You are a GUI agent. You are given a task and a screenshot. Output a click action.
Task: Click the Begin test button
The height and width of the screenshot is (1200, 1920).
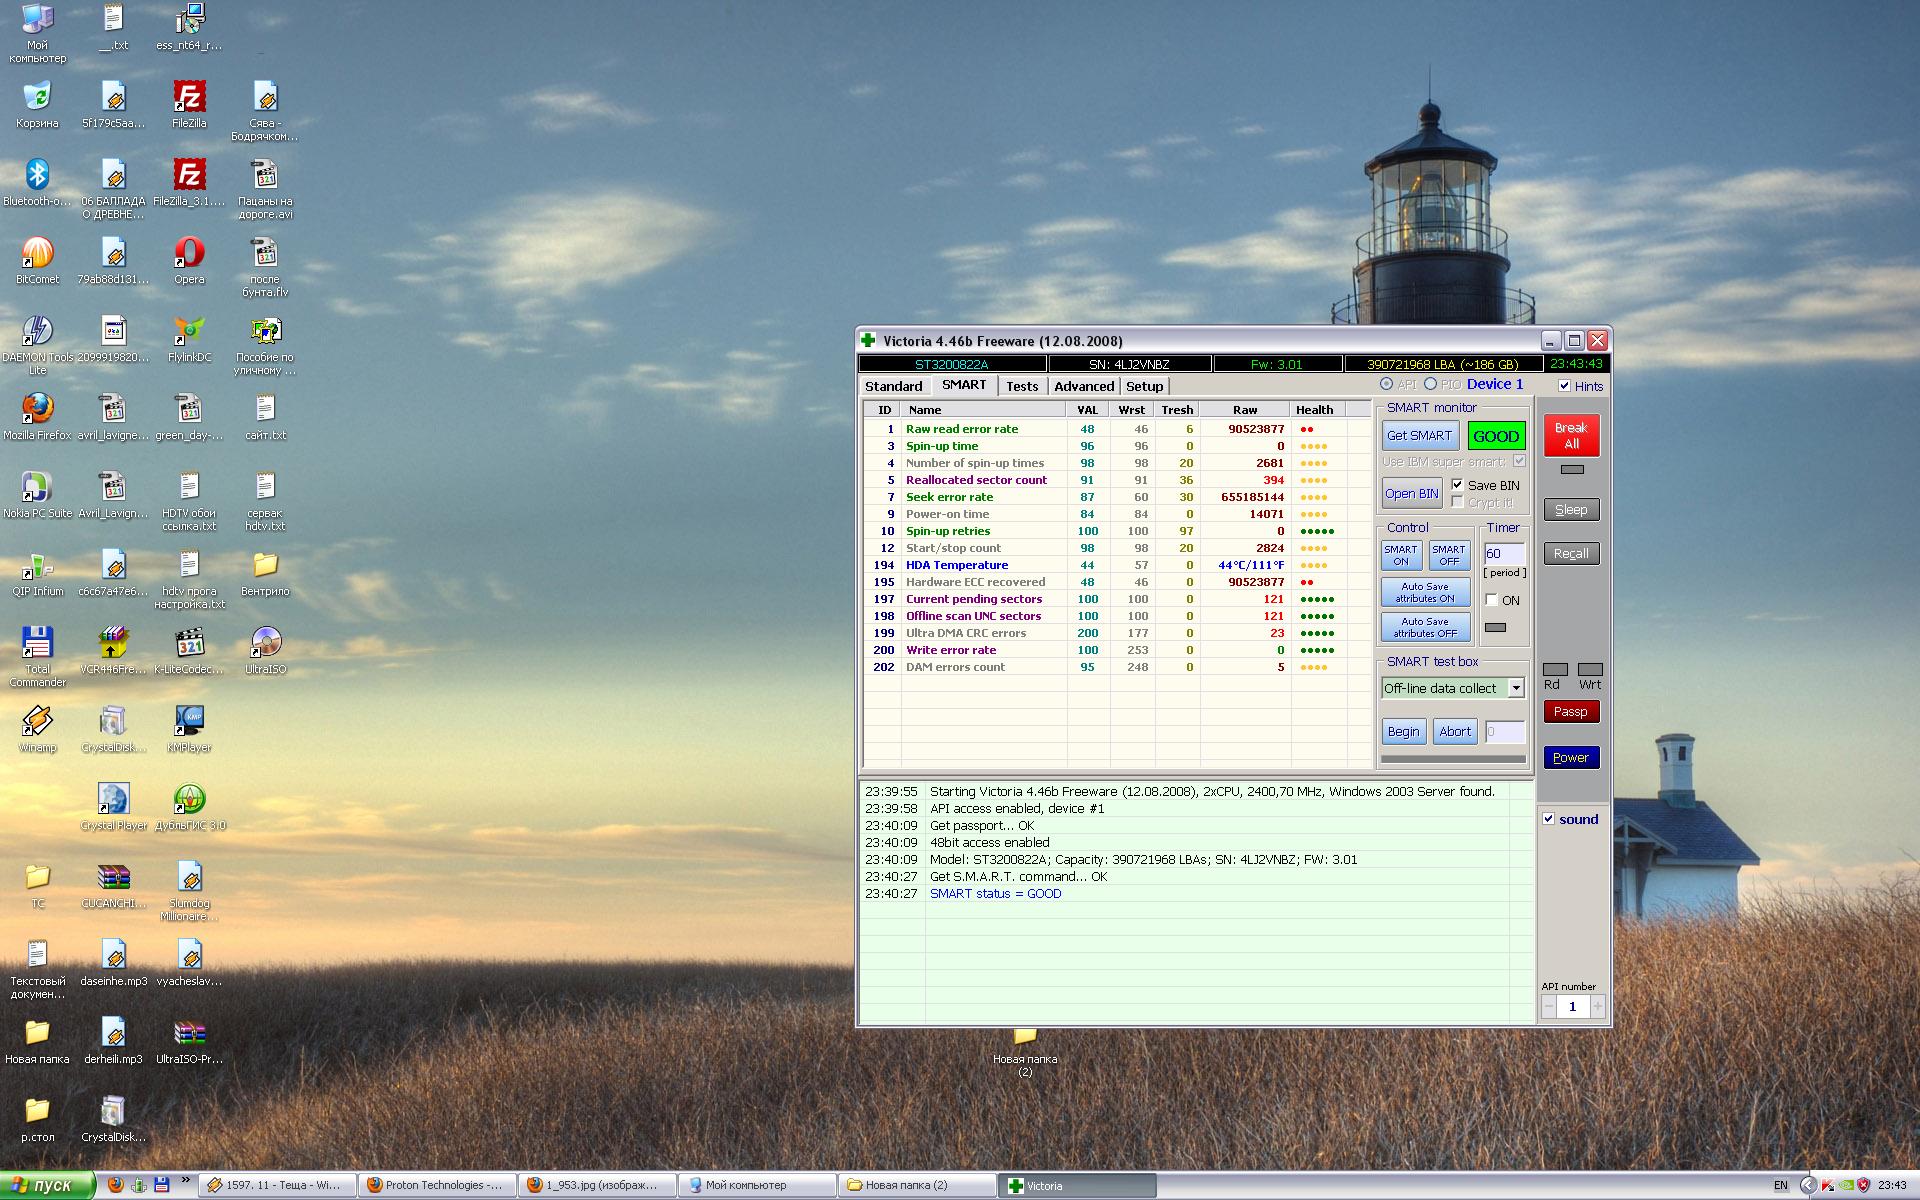(x=1403, y=732)
